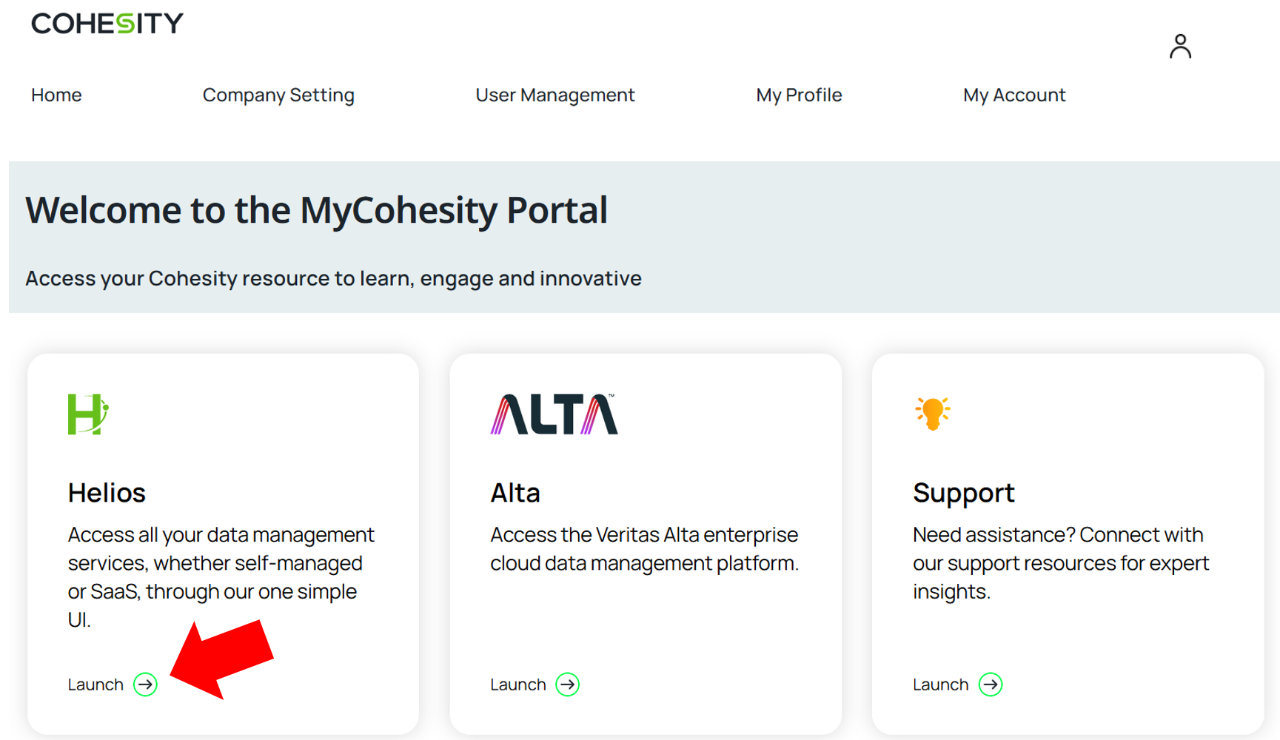Click the arrow icon under Alta
The height and width of the screenshot is (740, 1280).
pos(568,684)
